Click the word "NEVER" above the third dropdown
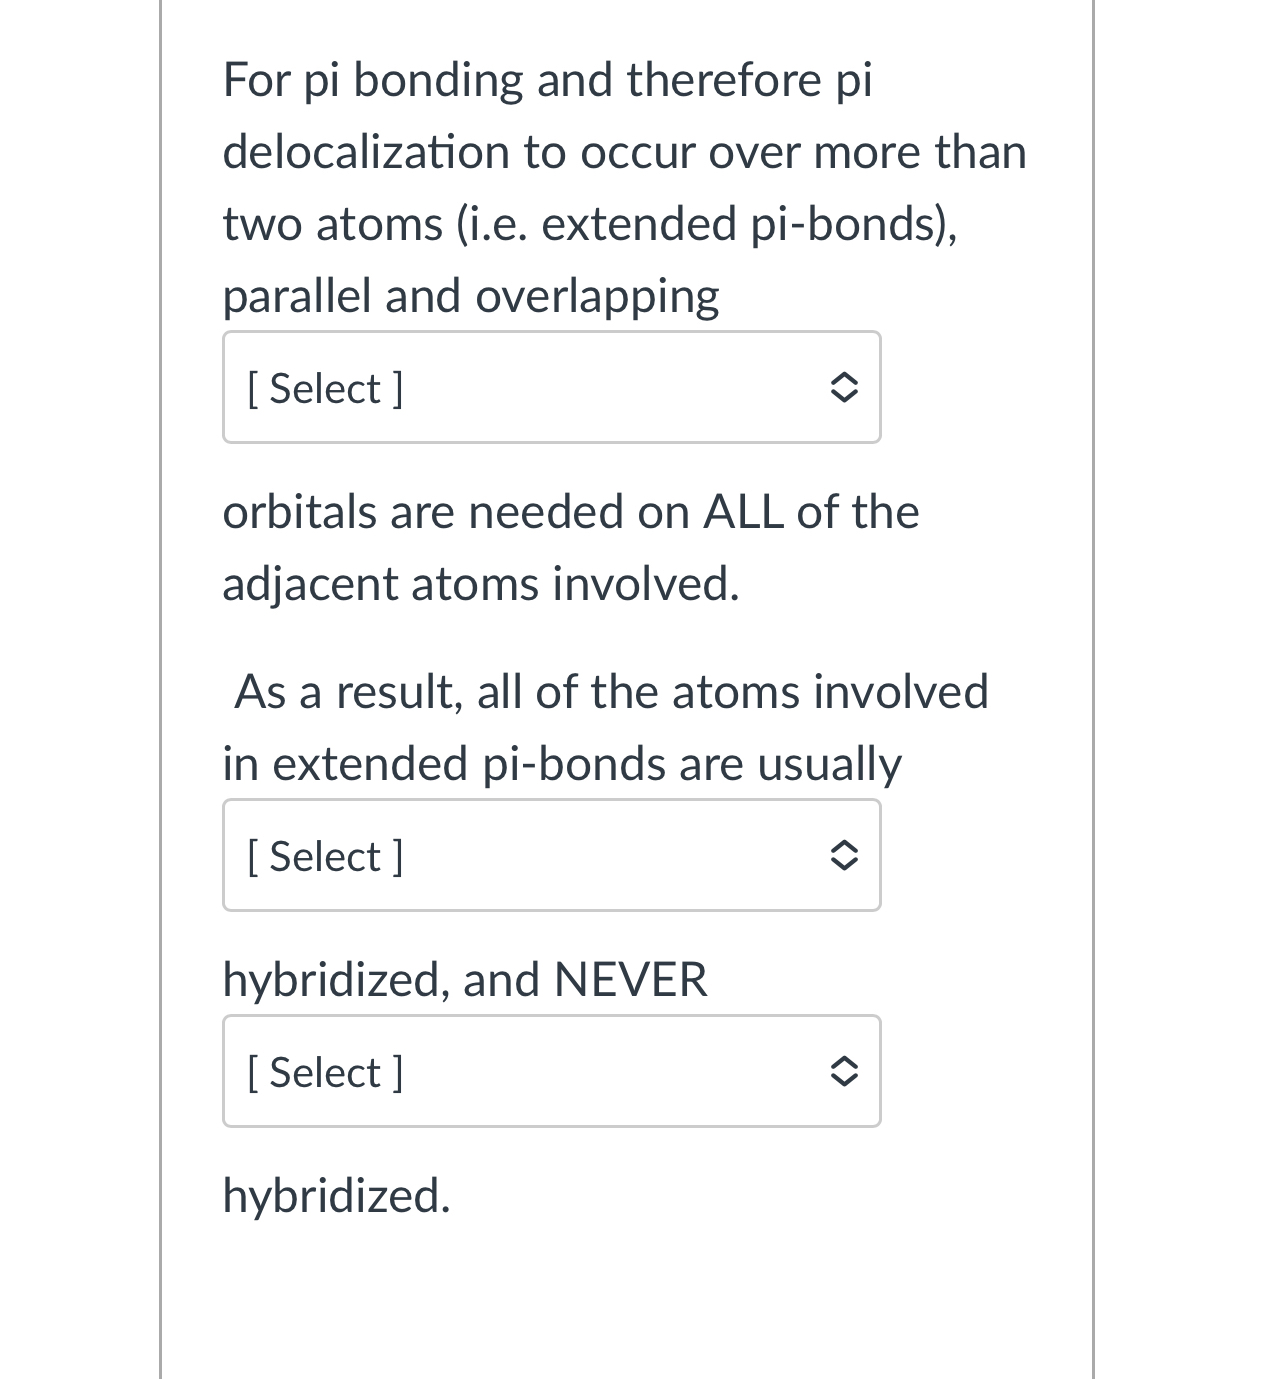Viewport: 1269px width, 1379px height. tap(630, 980)
